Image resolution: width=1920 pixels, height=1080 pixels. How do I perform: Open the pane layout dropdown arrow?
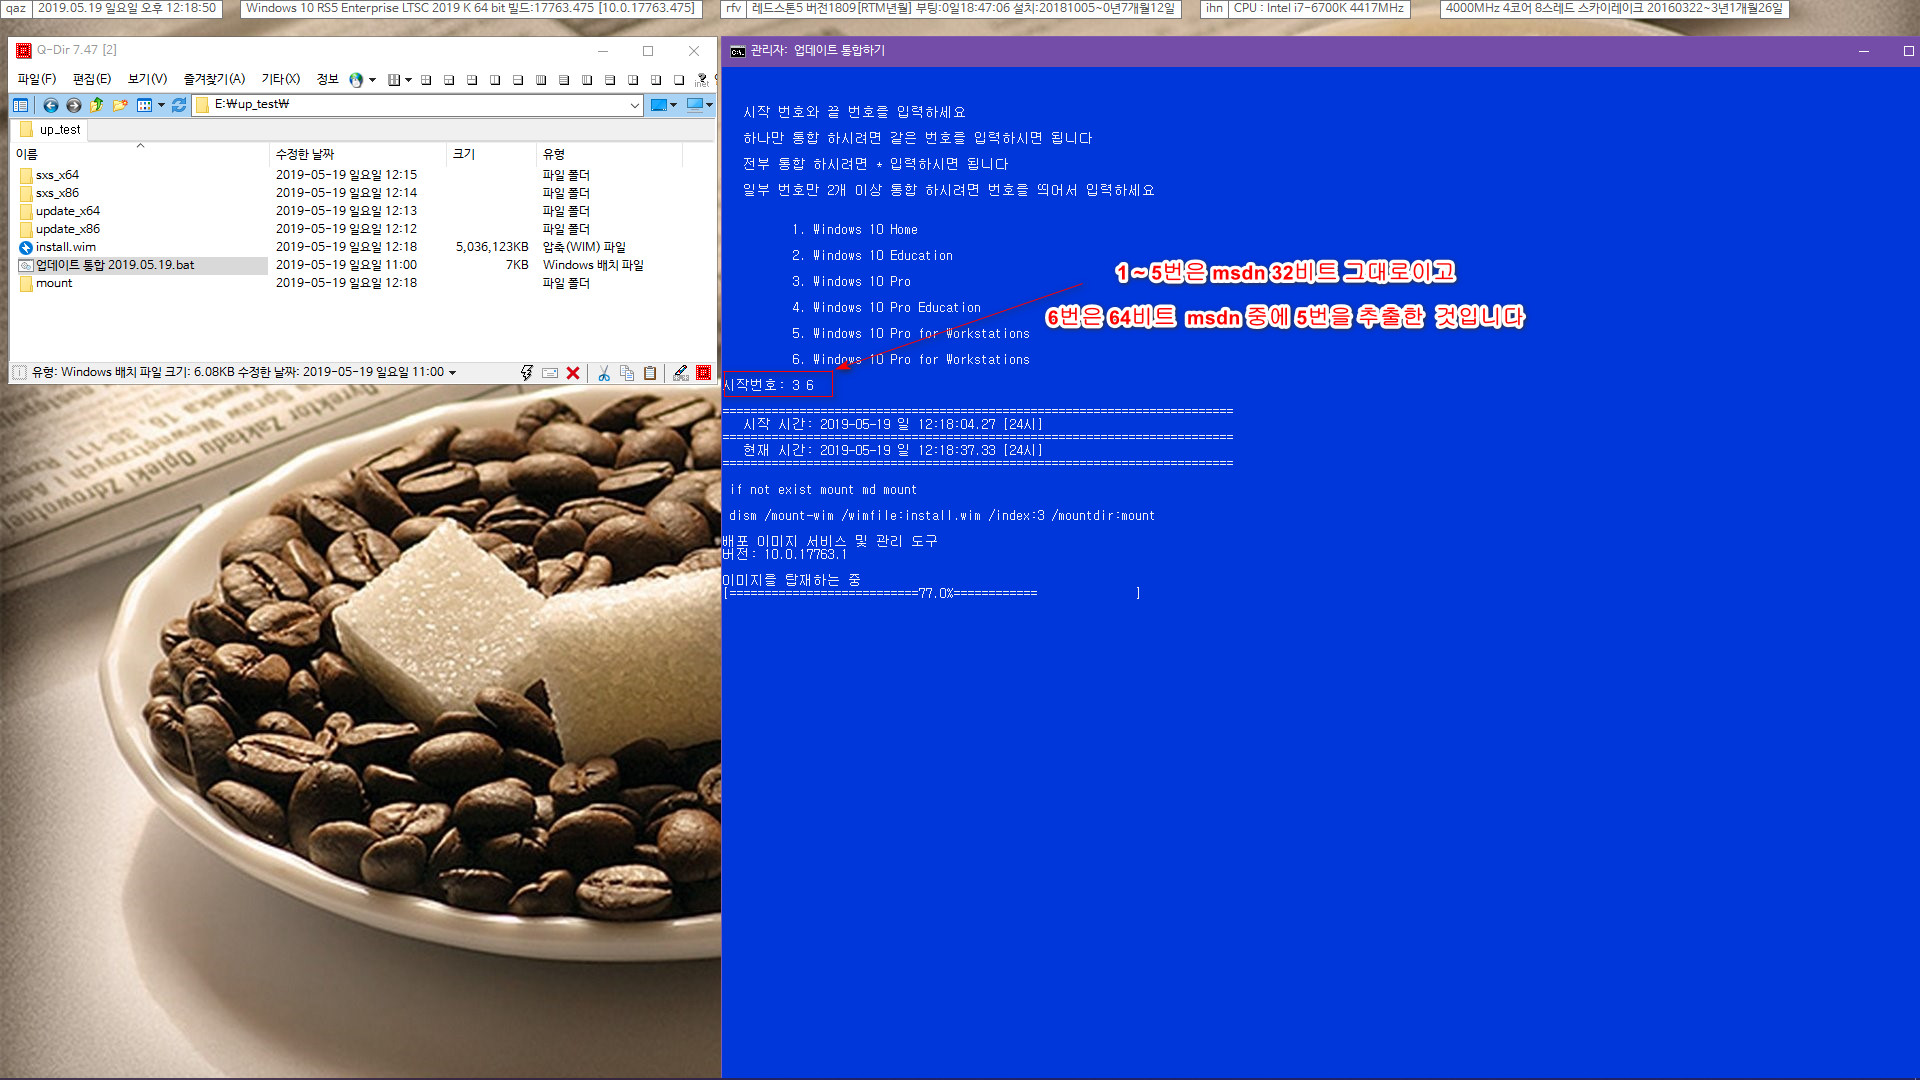click(x=408, y=80)
